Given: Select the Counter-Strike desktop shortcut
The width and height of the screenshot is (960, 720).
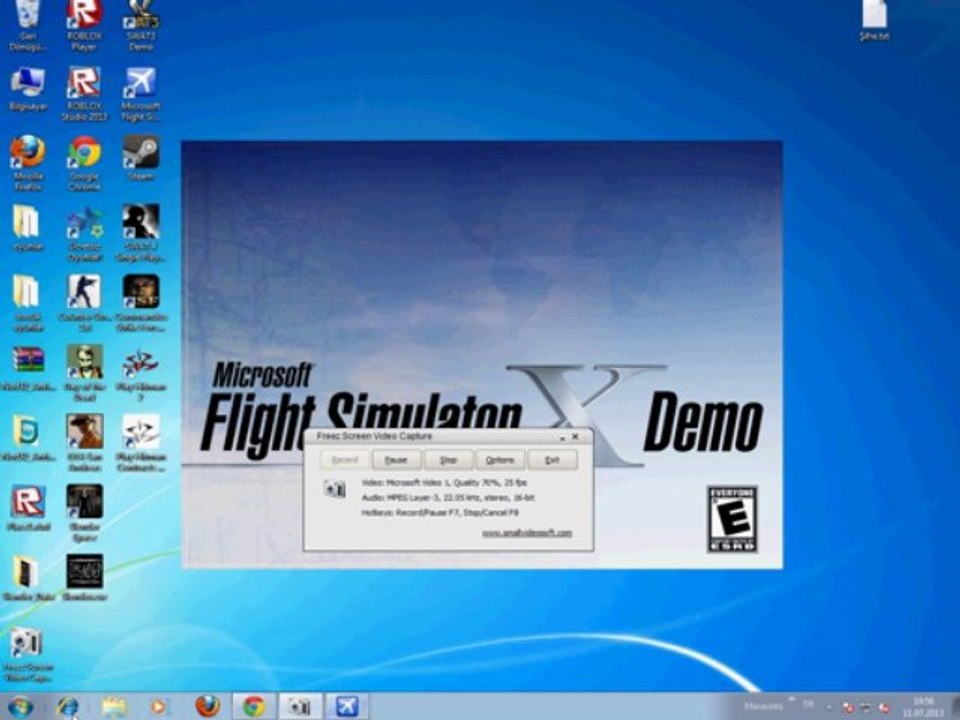Looking at the screenshot, I should (x=84, y=303).
